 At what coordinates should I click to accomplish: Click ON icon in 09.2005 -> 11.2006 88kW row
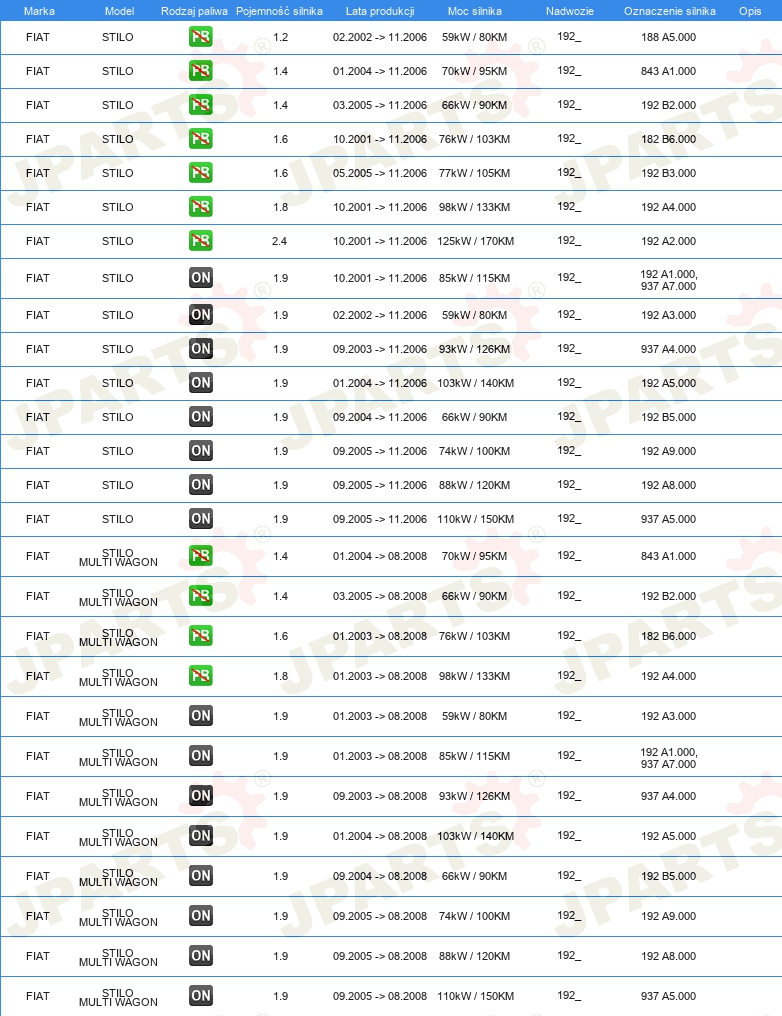[x=201, y=485]
